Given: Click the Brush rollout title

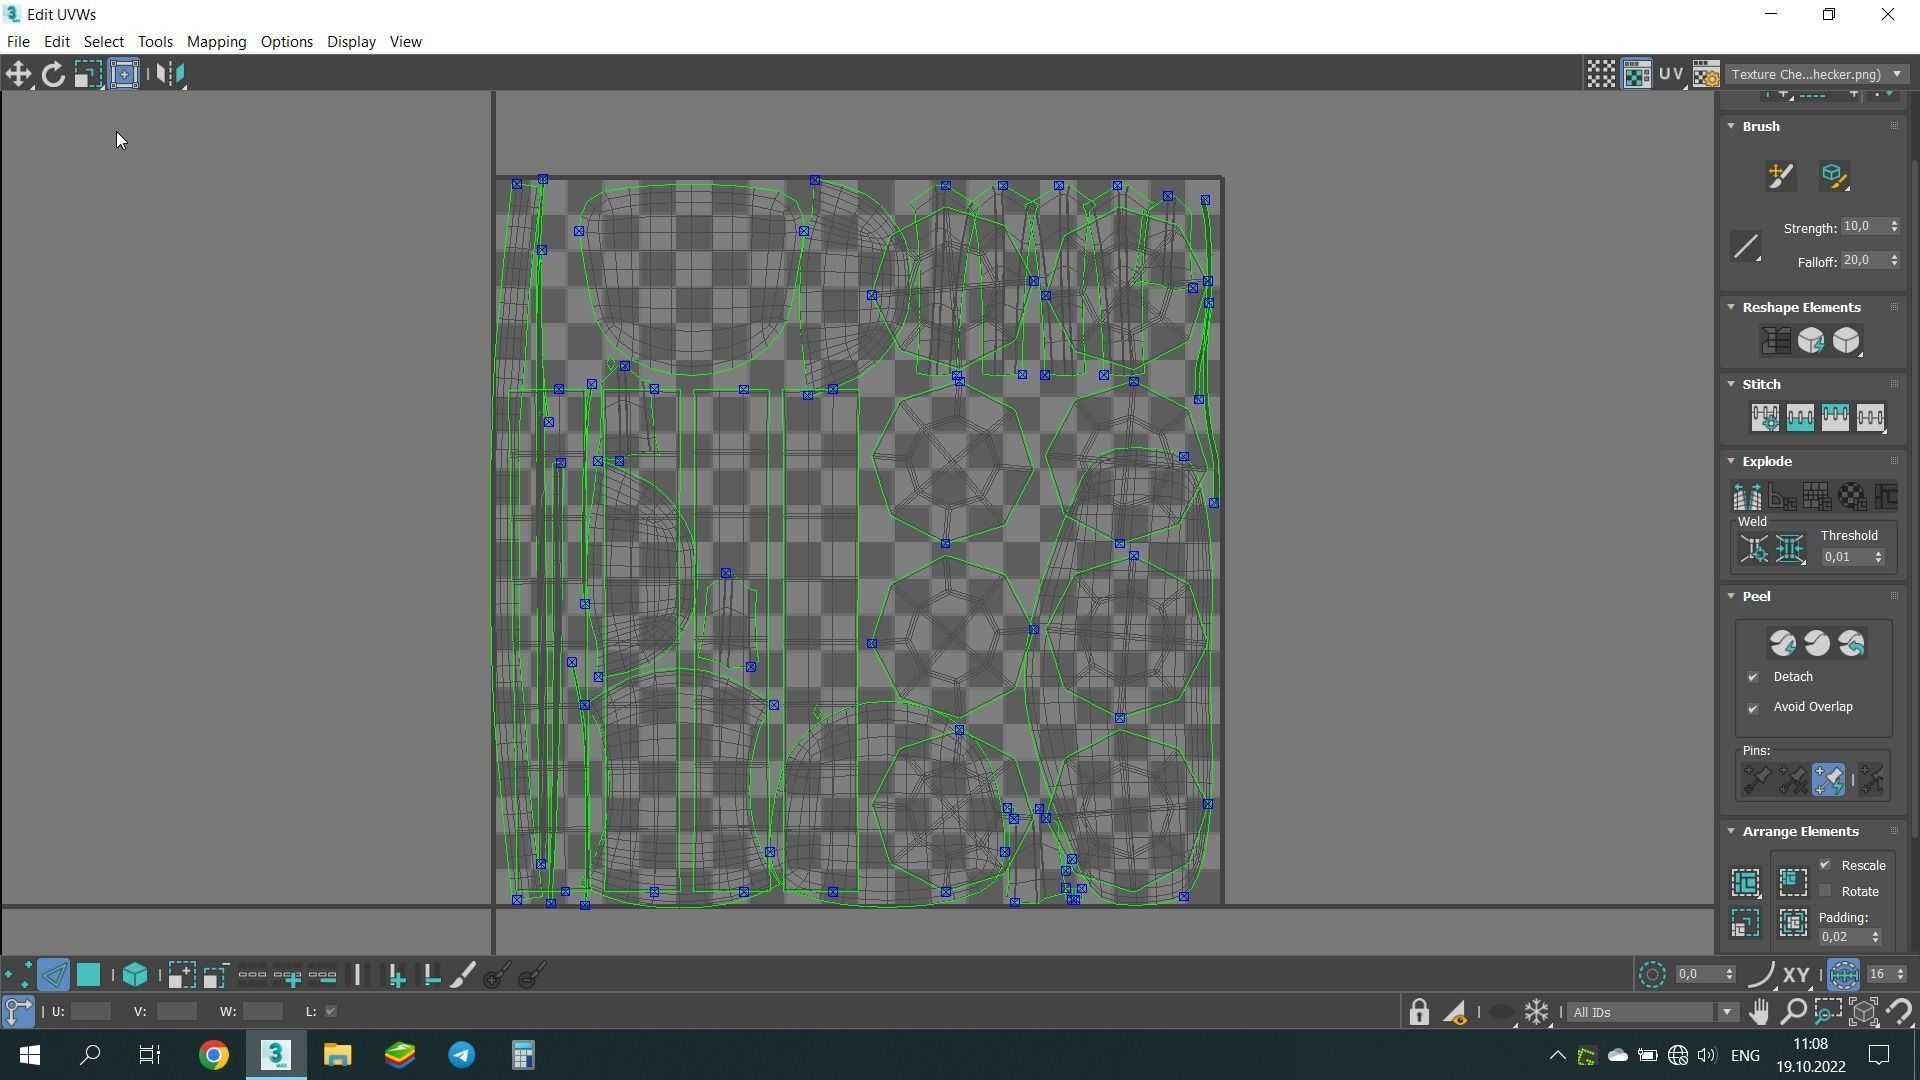Looking at the screenshot, I should [1761, 126].
